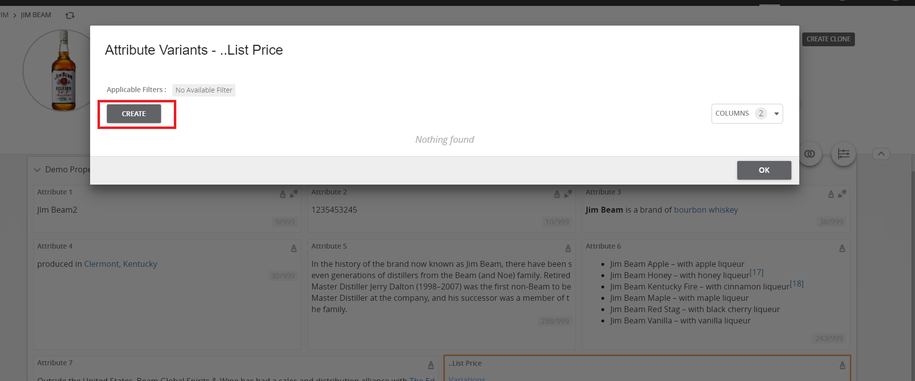The image size is (915, 381).
Task: Click the variant A icon on Attribute 5
Action: coord(568,248)
